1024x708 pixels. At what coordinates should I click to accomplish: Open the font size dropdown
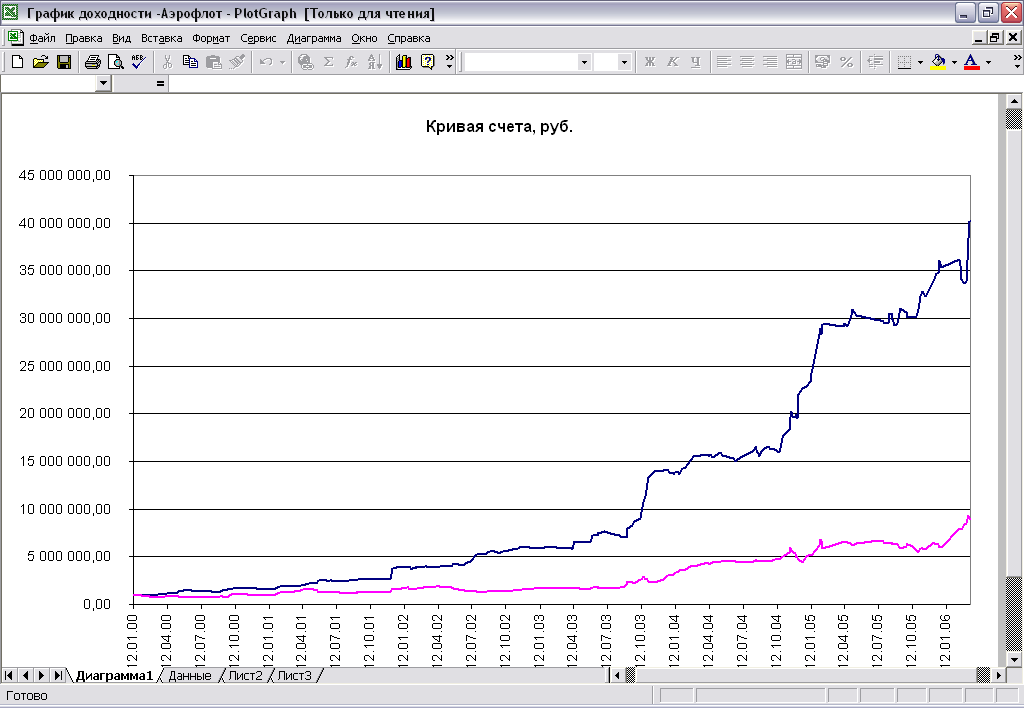[624, 63]
